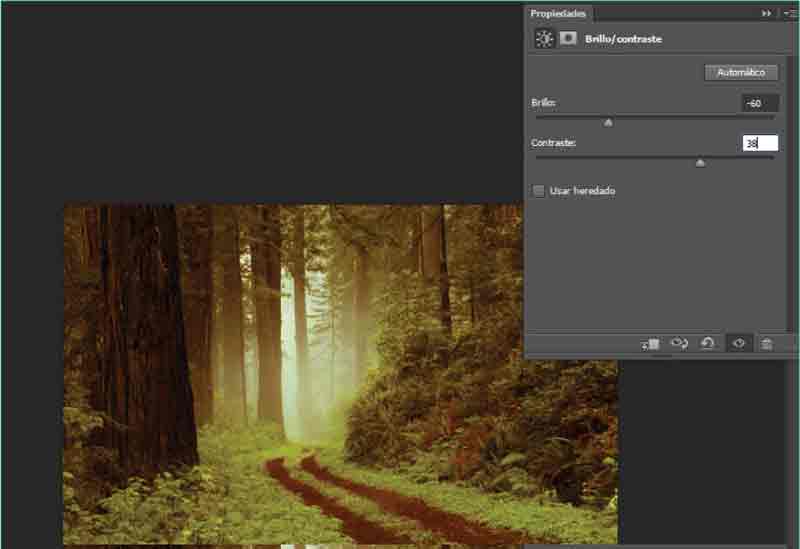The width and height of the screenshot is (800, 549).
Task: Click the Usar heredado label
Action: pyautogui.click(x=582, y=190)
